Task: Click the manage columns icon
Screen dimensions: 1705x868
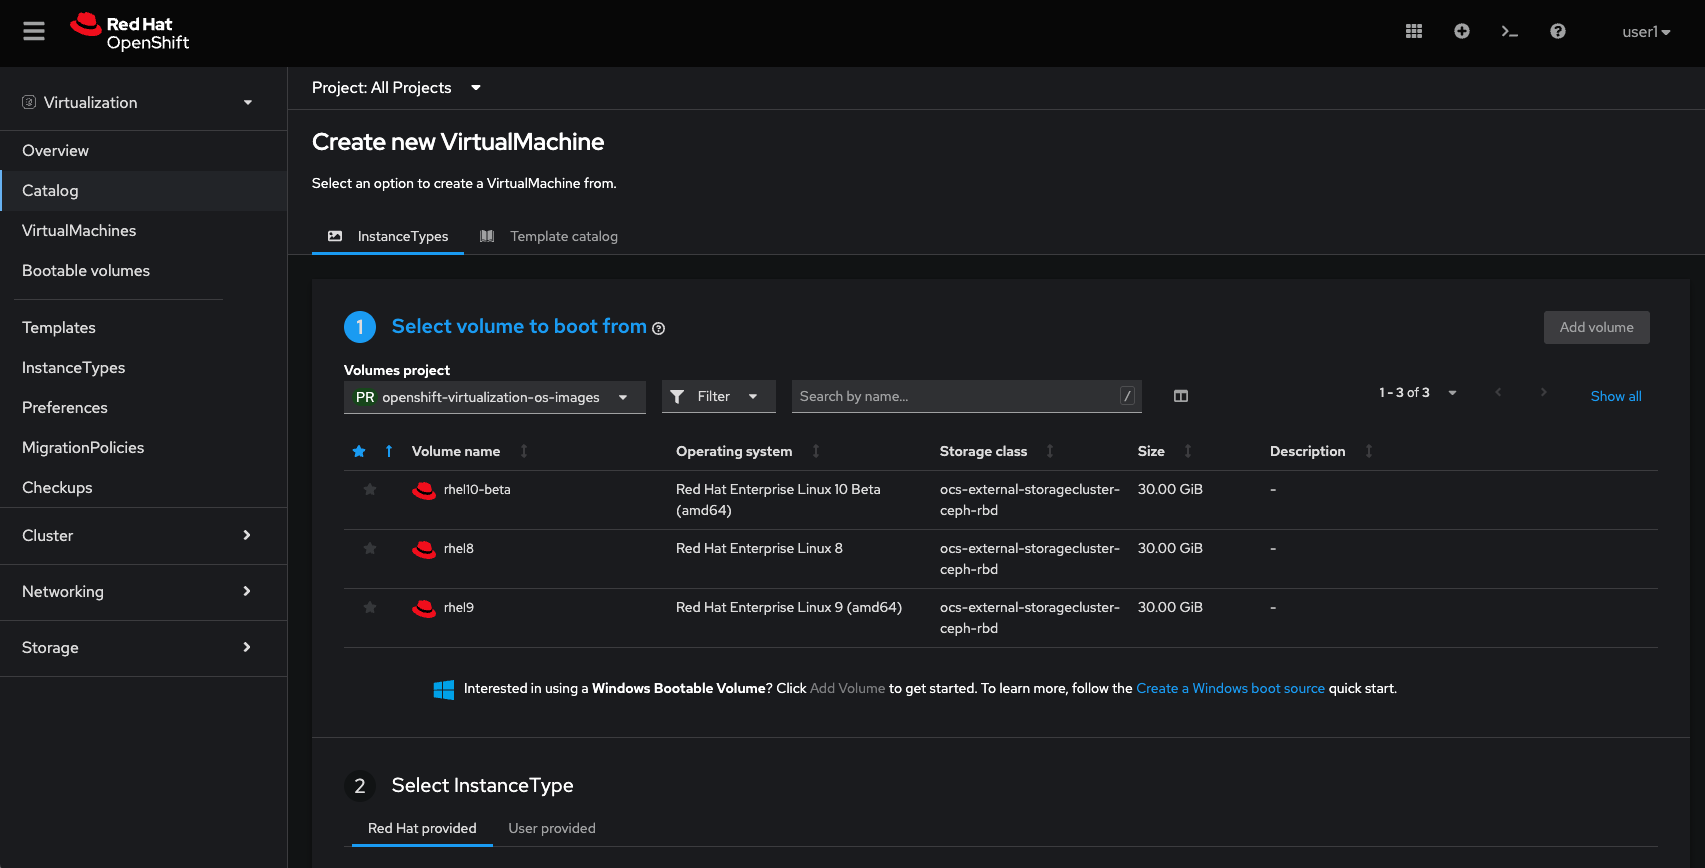Action: click(1180, 397)
